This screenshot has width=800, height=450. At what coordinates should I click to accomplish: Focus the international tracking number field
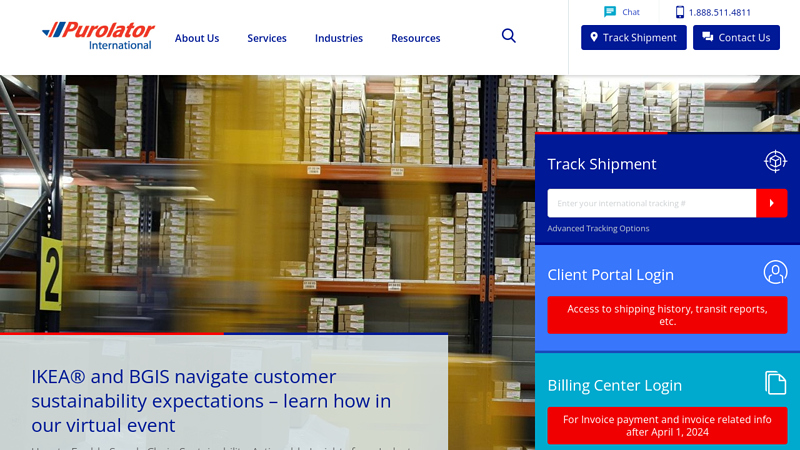[x=652, y=203]
